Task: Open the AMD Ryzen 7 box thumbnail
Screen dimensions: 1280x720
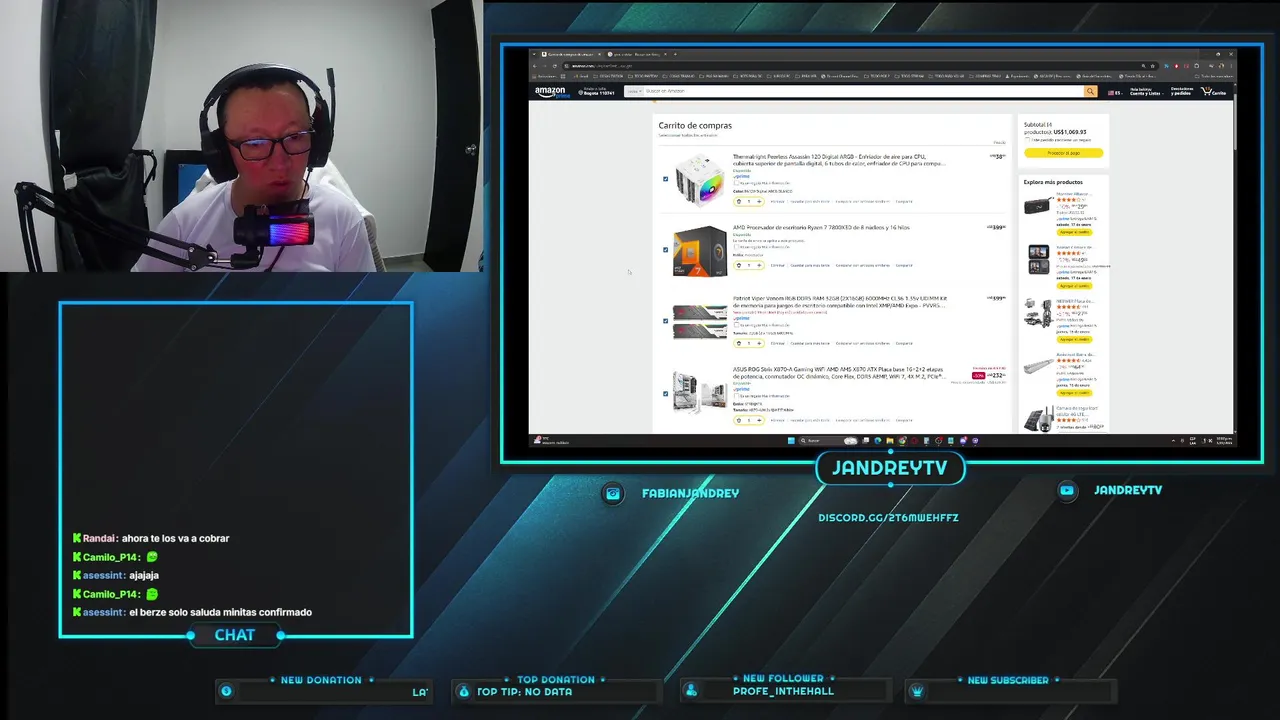Action: (x=699, y=250)
